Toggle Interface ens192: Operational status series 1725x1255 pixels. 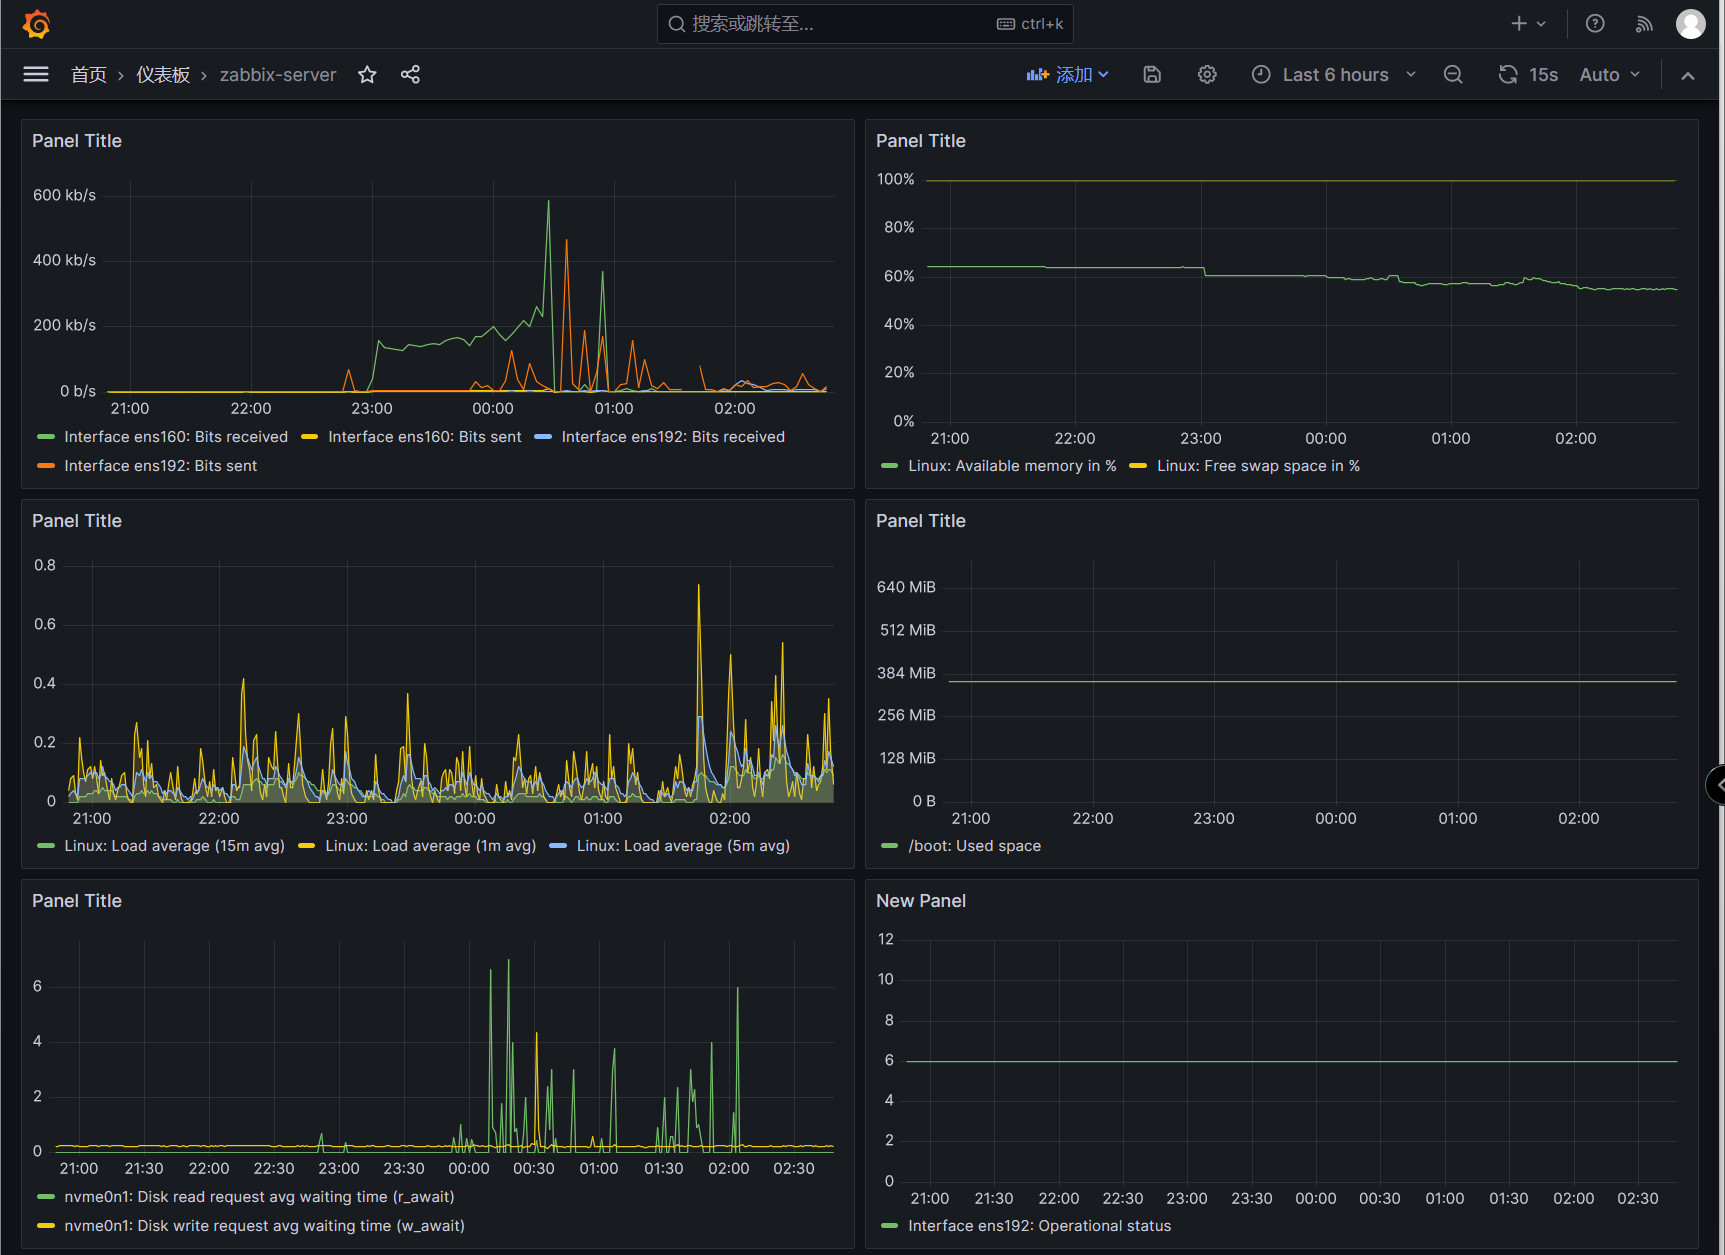[1039, 1226]
